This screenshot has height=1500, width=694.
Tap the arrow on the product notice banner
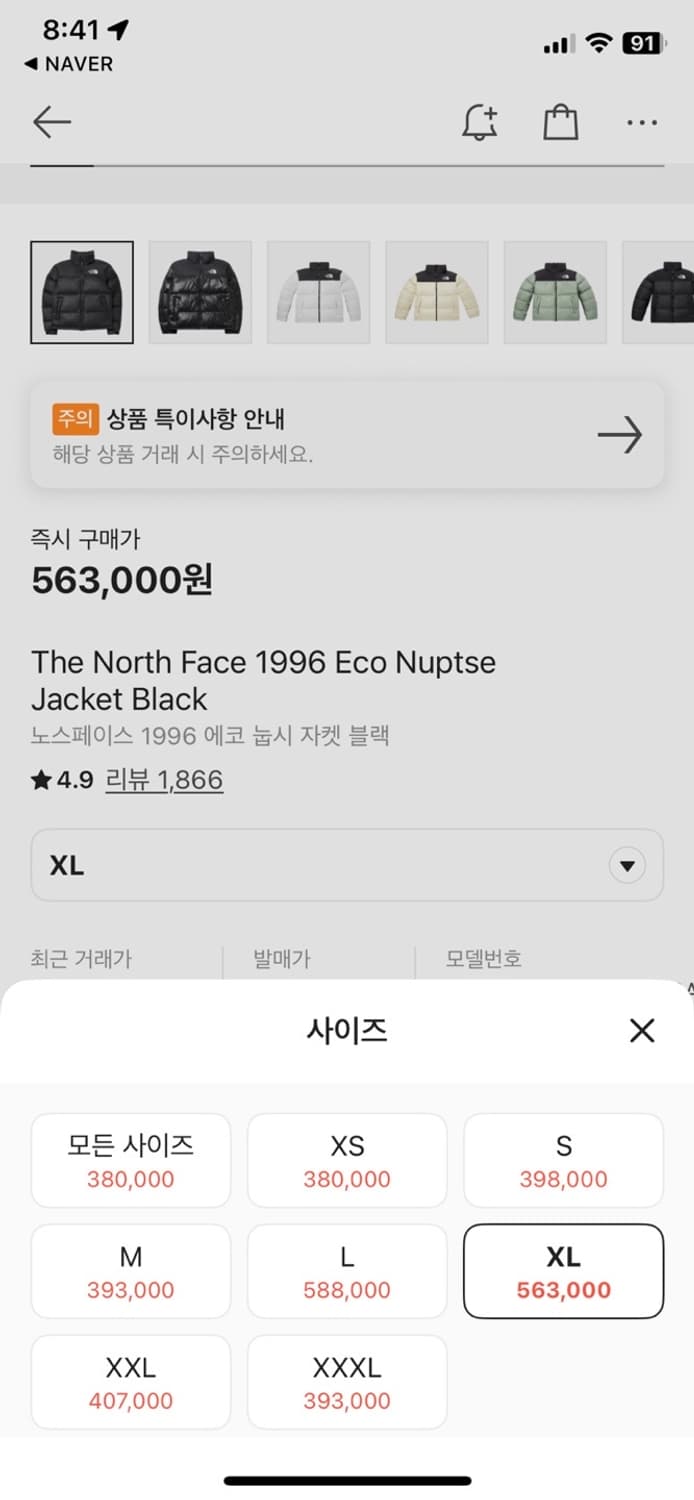(620, 434)
